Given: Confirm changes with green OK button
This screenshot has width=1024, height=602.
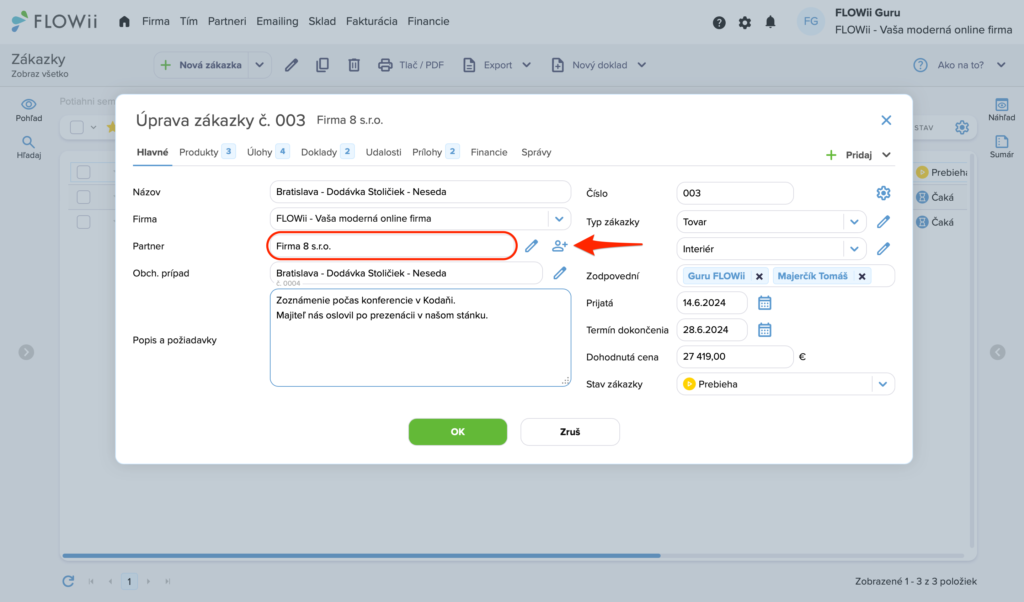Looking at the screenshot, I should (458, 432).
